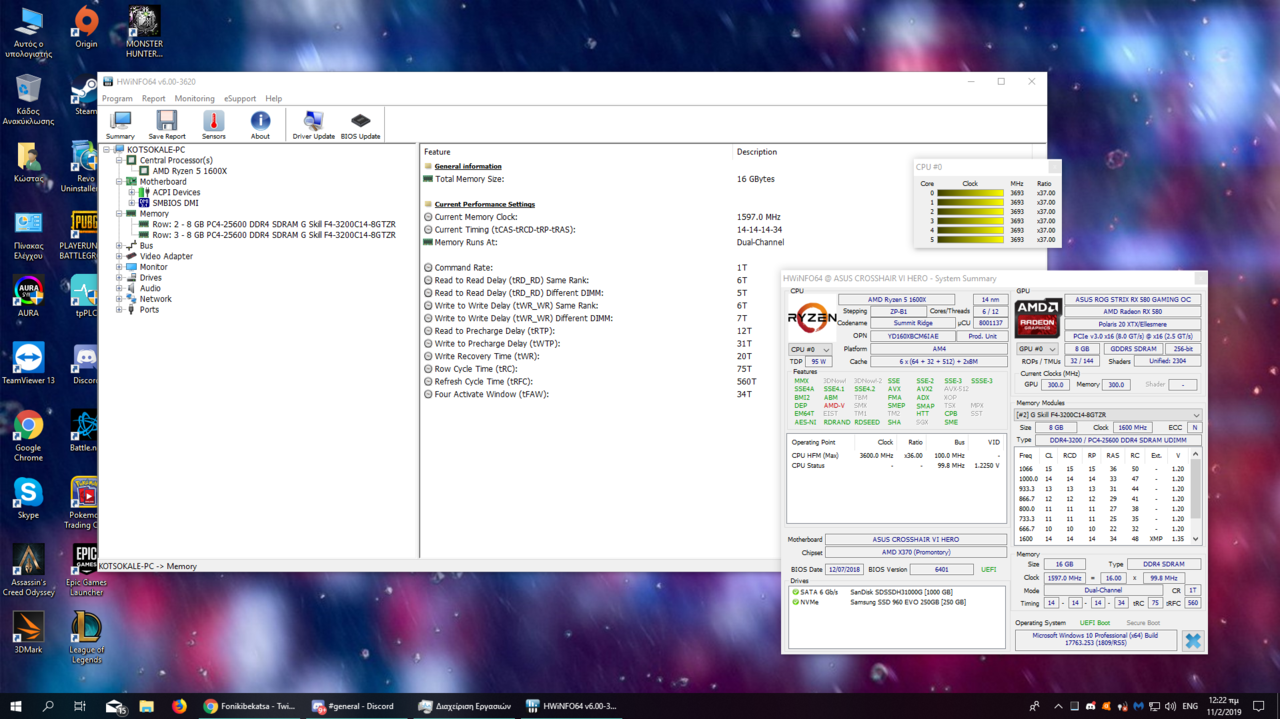The height and width of the screenshot is (719, 1280).
Task: Expand the SMBIOS DMI node
Action: pos(132,203)
